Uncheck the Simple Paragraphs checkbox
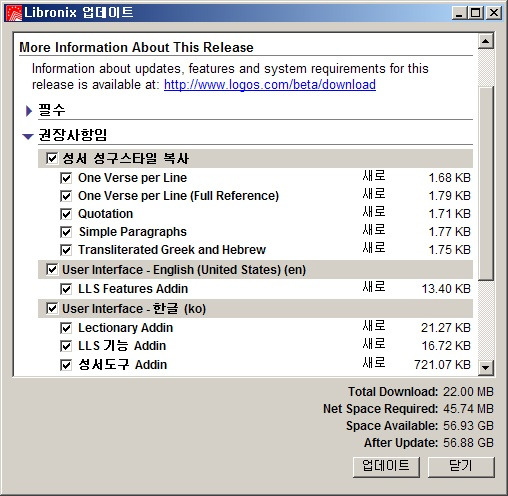 tap(66, 232)
